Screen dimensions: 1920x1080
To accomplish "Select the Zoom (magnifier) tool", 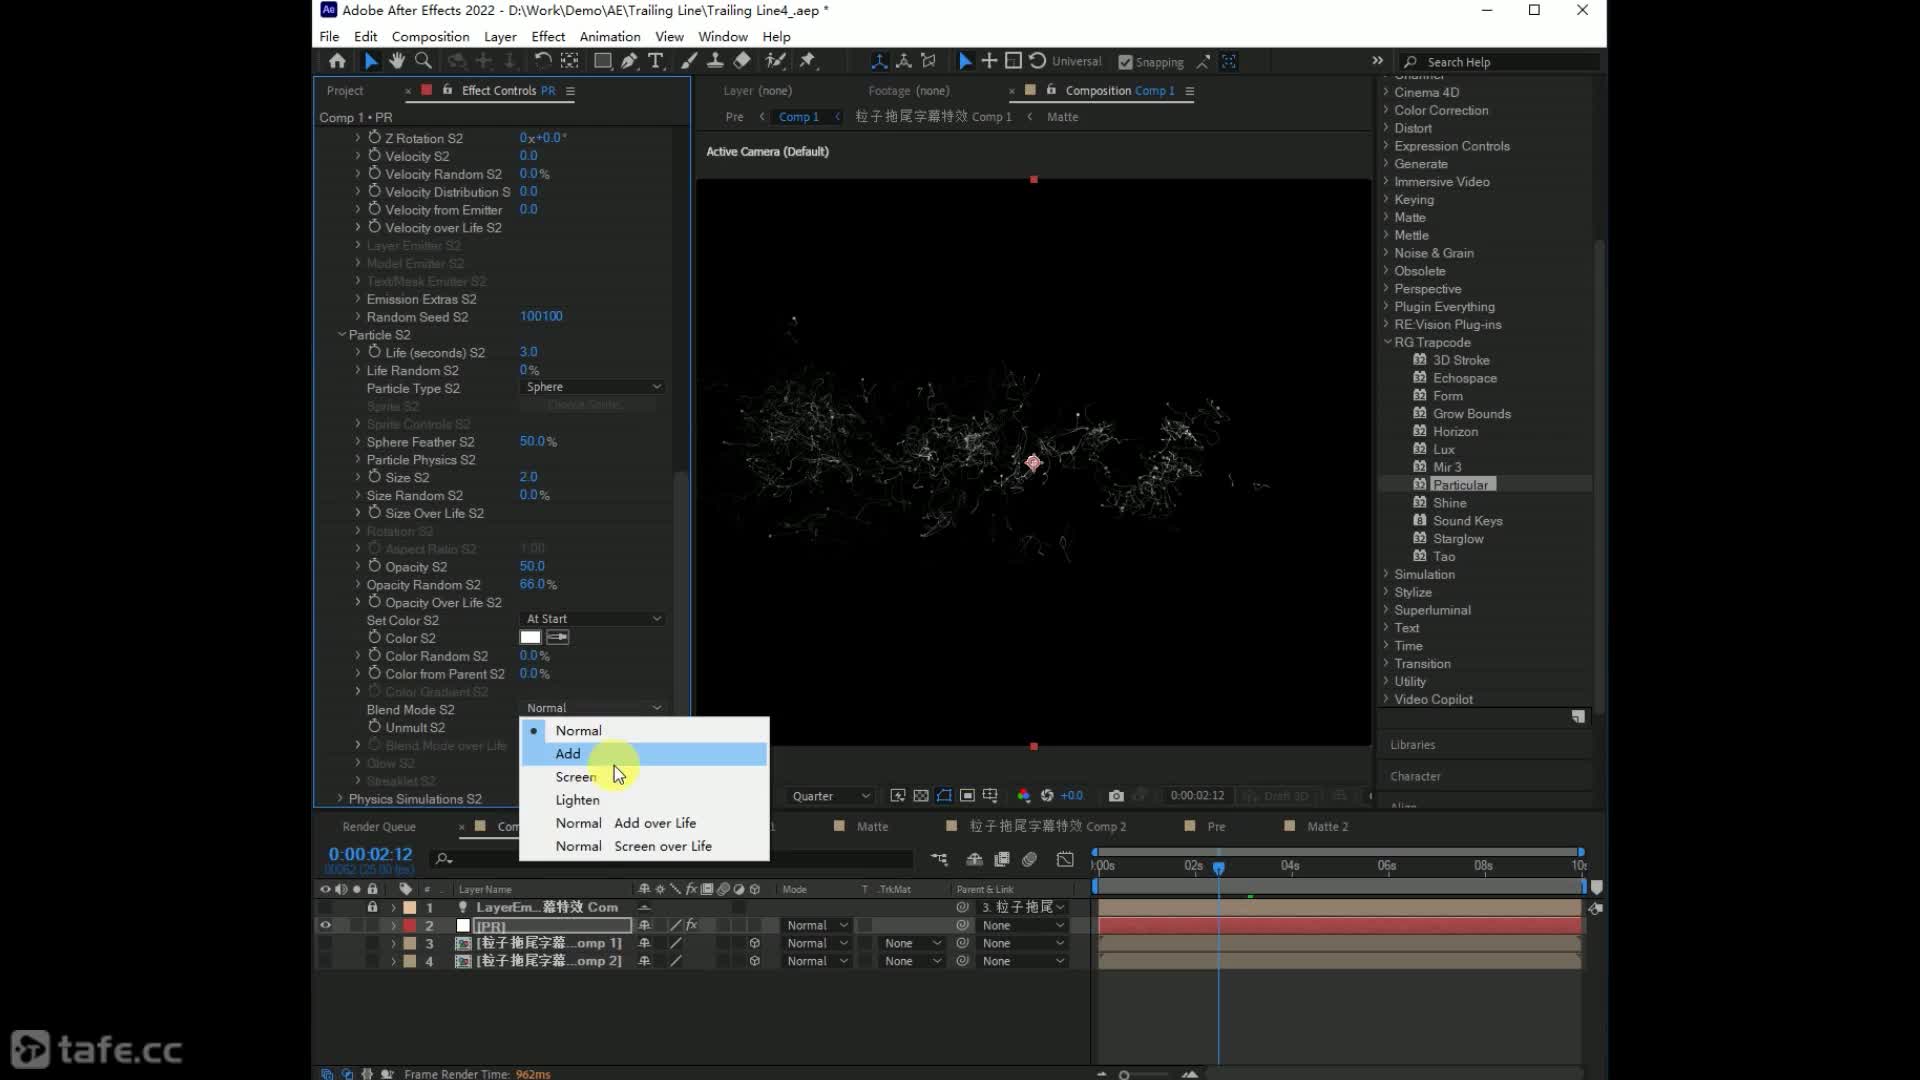I will 423,61.
